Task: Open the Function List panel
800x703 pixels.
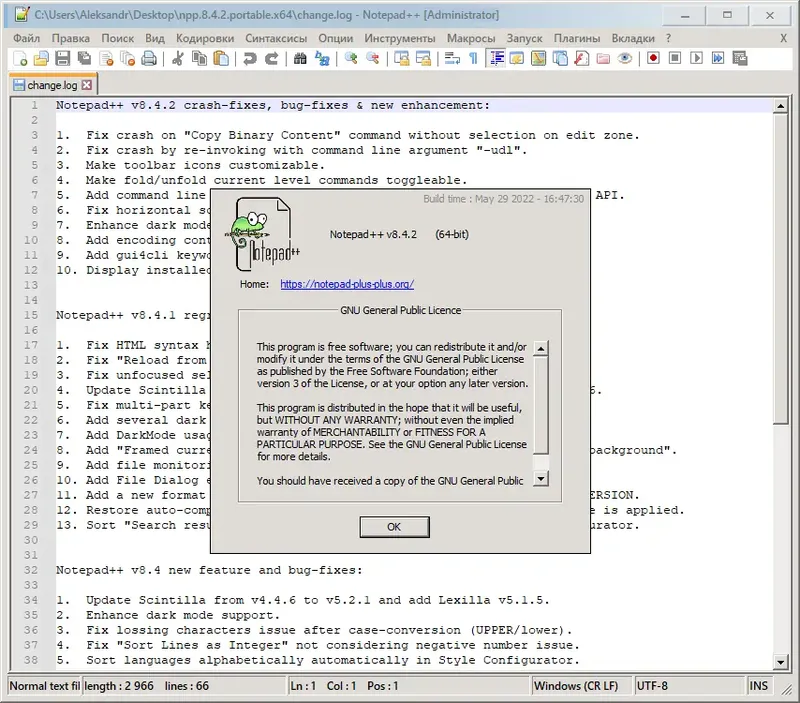Action: tap(581, 59)
